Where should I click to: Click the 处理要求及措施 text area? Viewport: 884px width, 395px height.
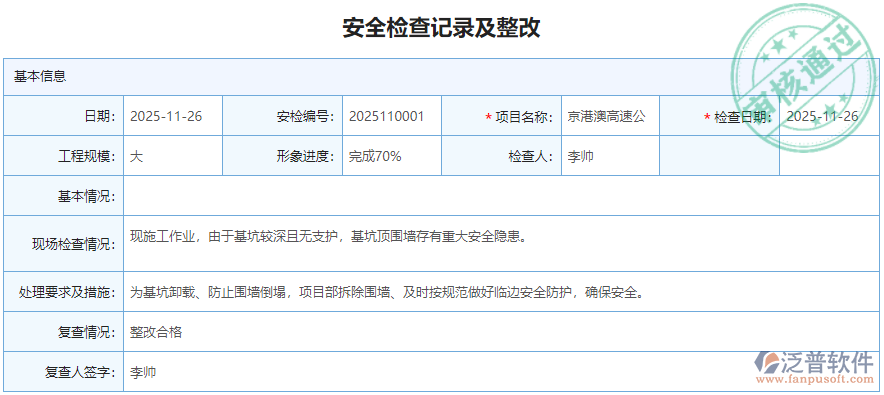click(x=501, y=292)
